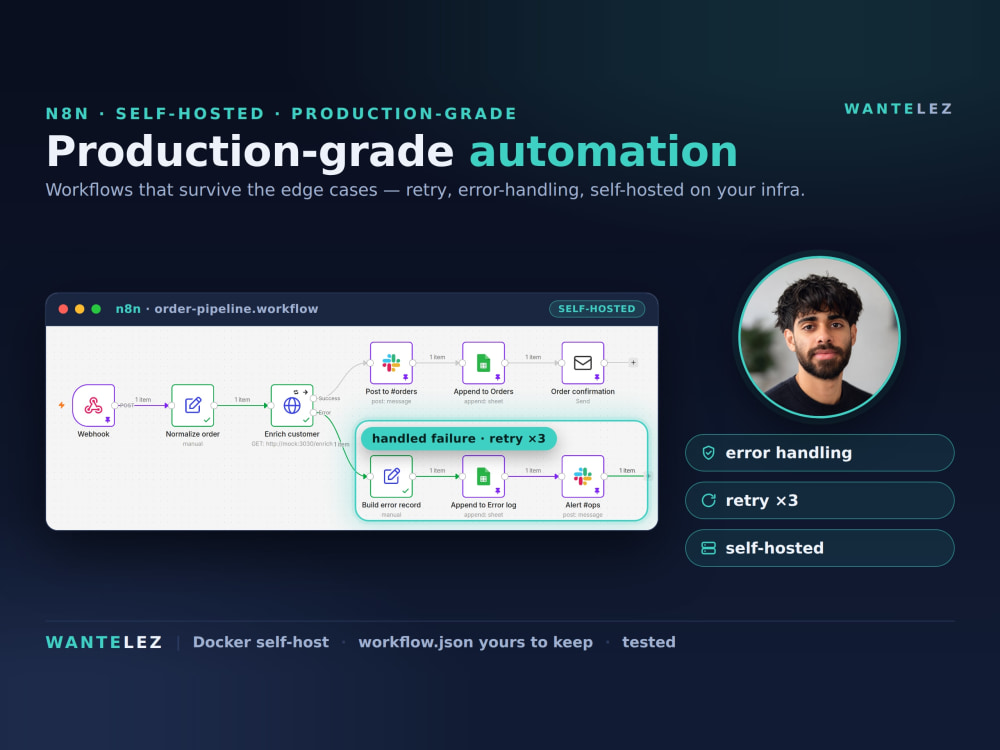Click the 'Docker self-host' footer text

[261, 642]
